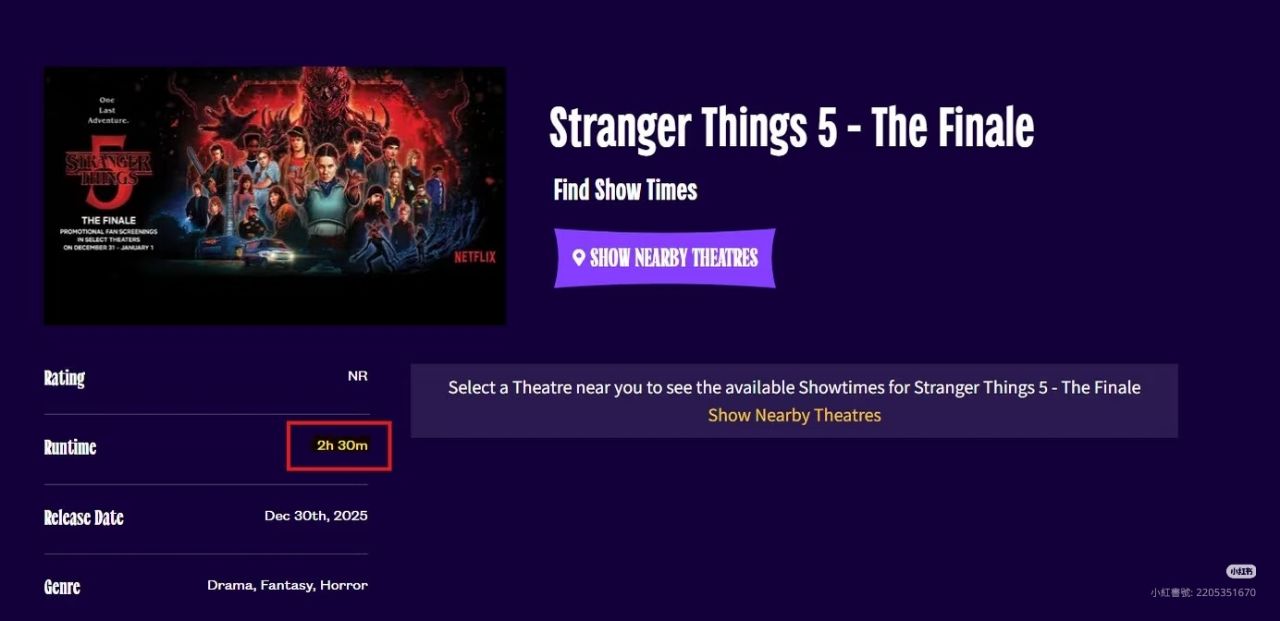Click the highlighted 2h 30m runtime value
The width and height of the screenshot is (1280, 621).
(342, 445)
